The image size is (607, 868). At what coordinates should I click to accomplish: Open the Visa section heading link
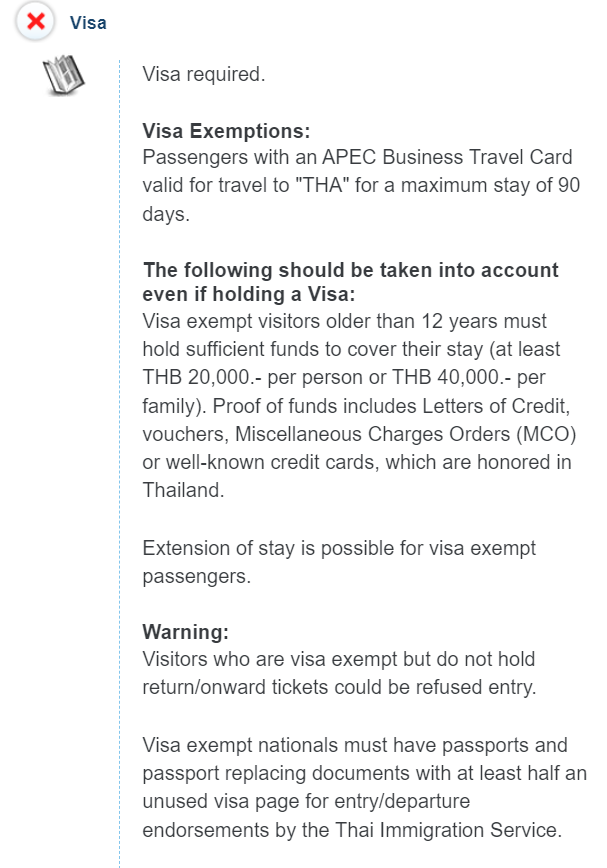click(x=88, y=23)
